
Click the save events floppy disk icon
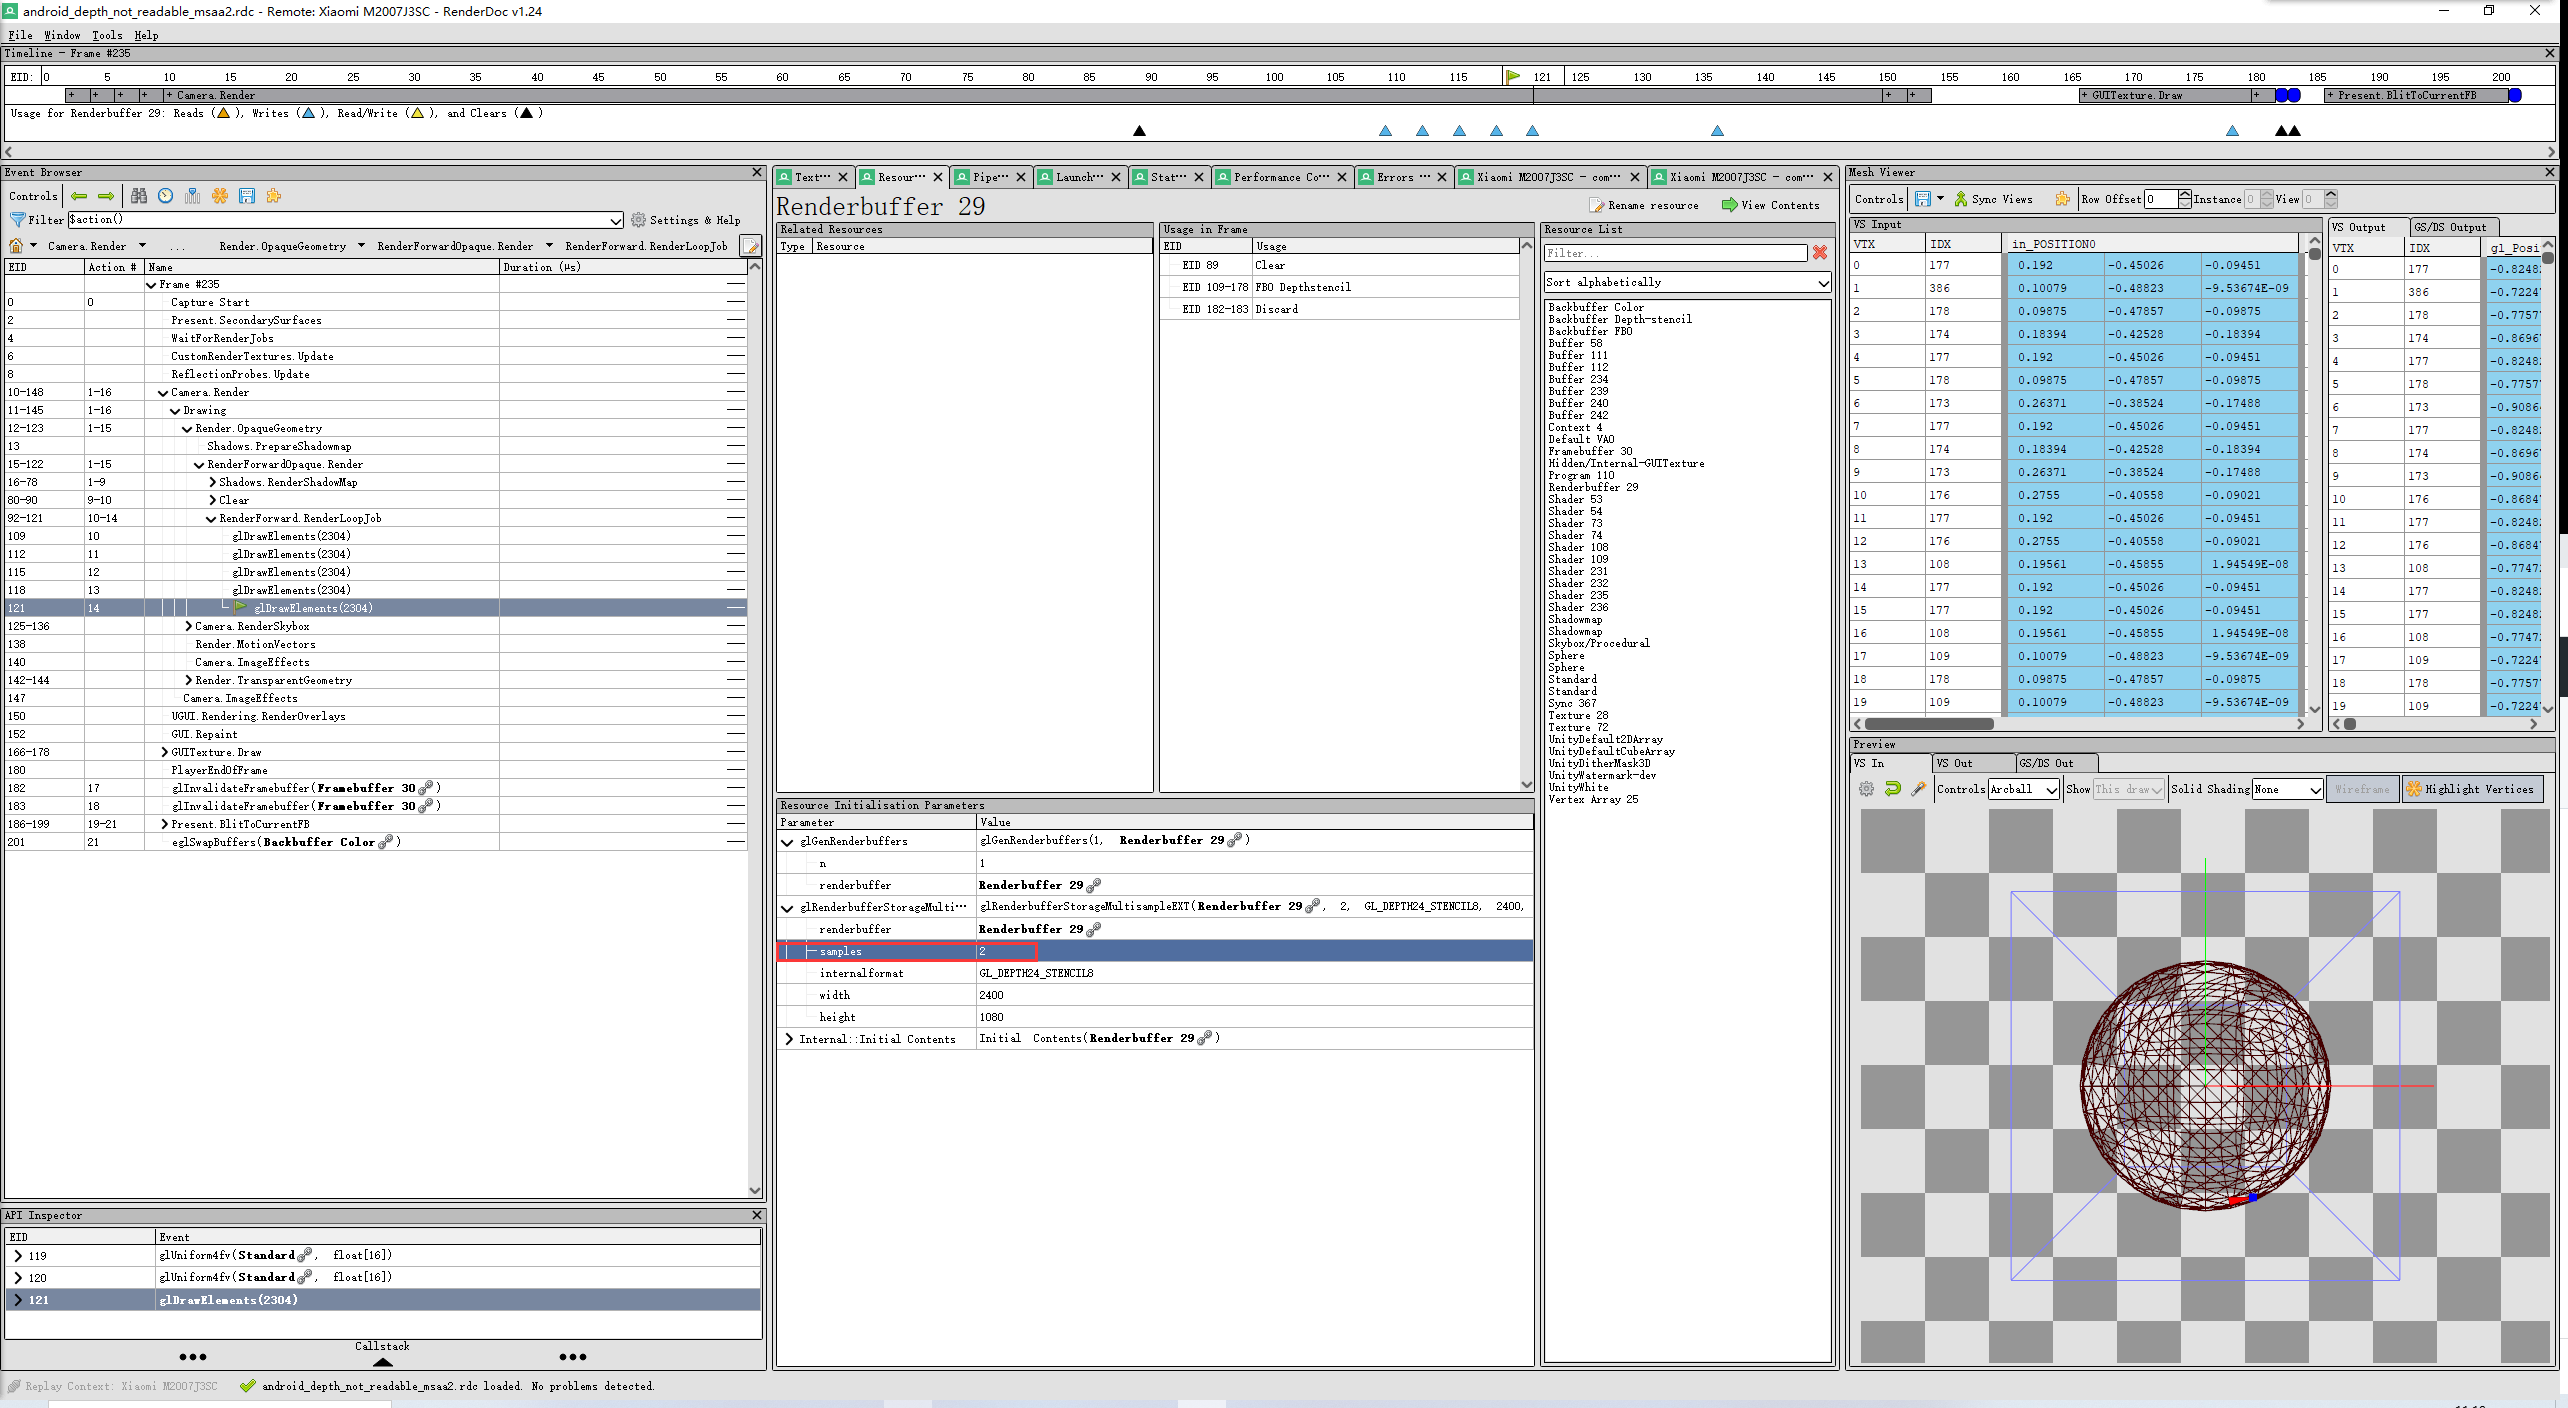tap(248, 196)
